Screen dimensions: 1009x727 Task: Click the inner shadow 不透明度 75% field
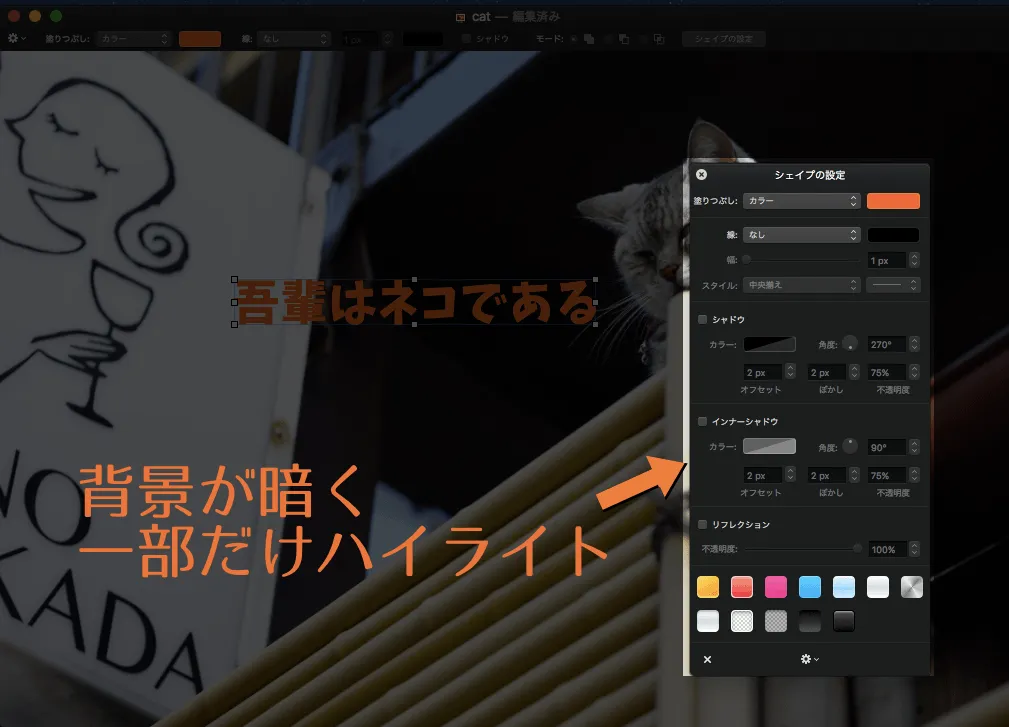887,475
